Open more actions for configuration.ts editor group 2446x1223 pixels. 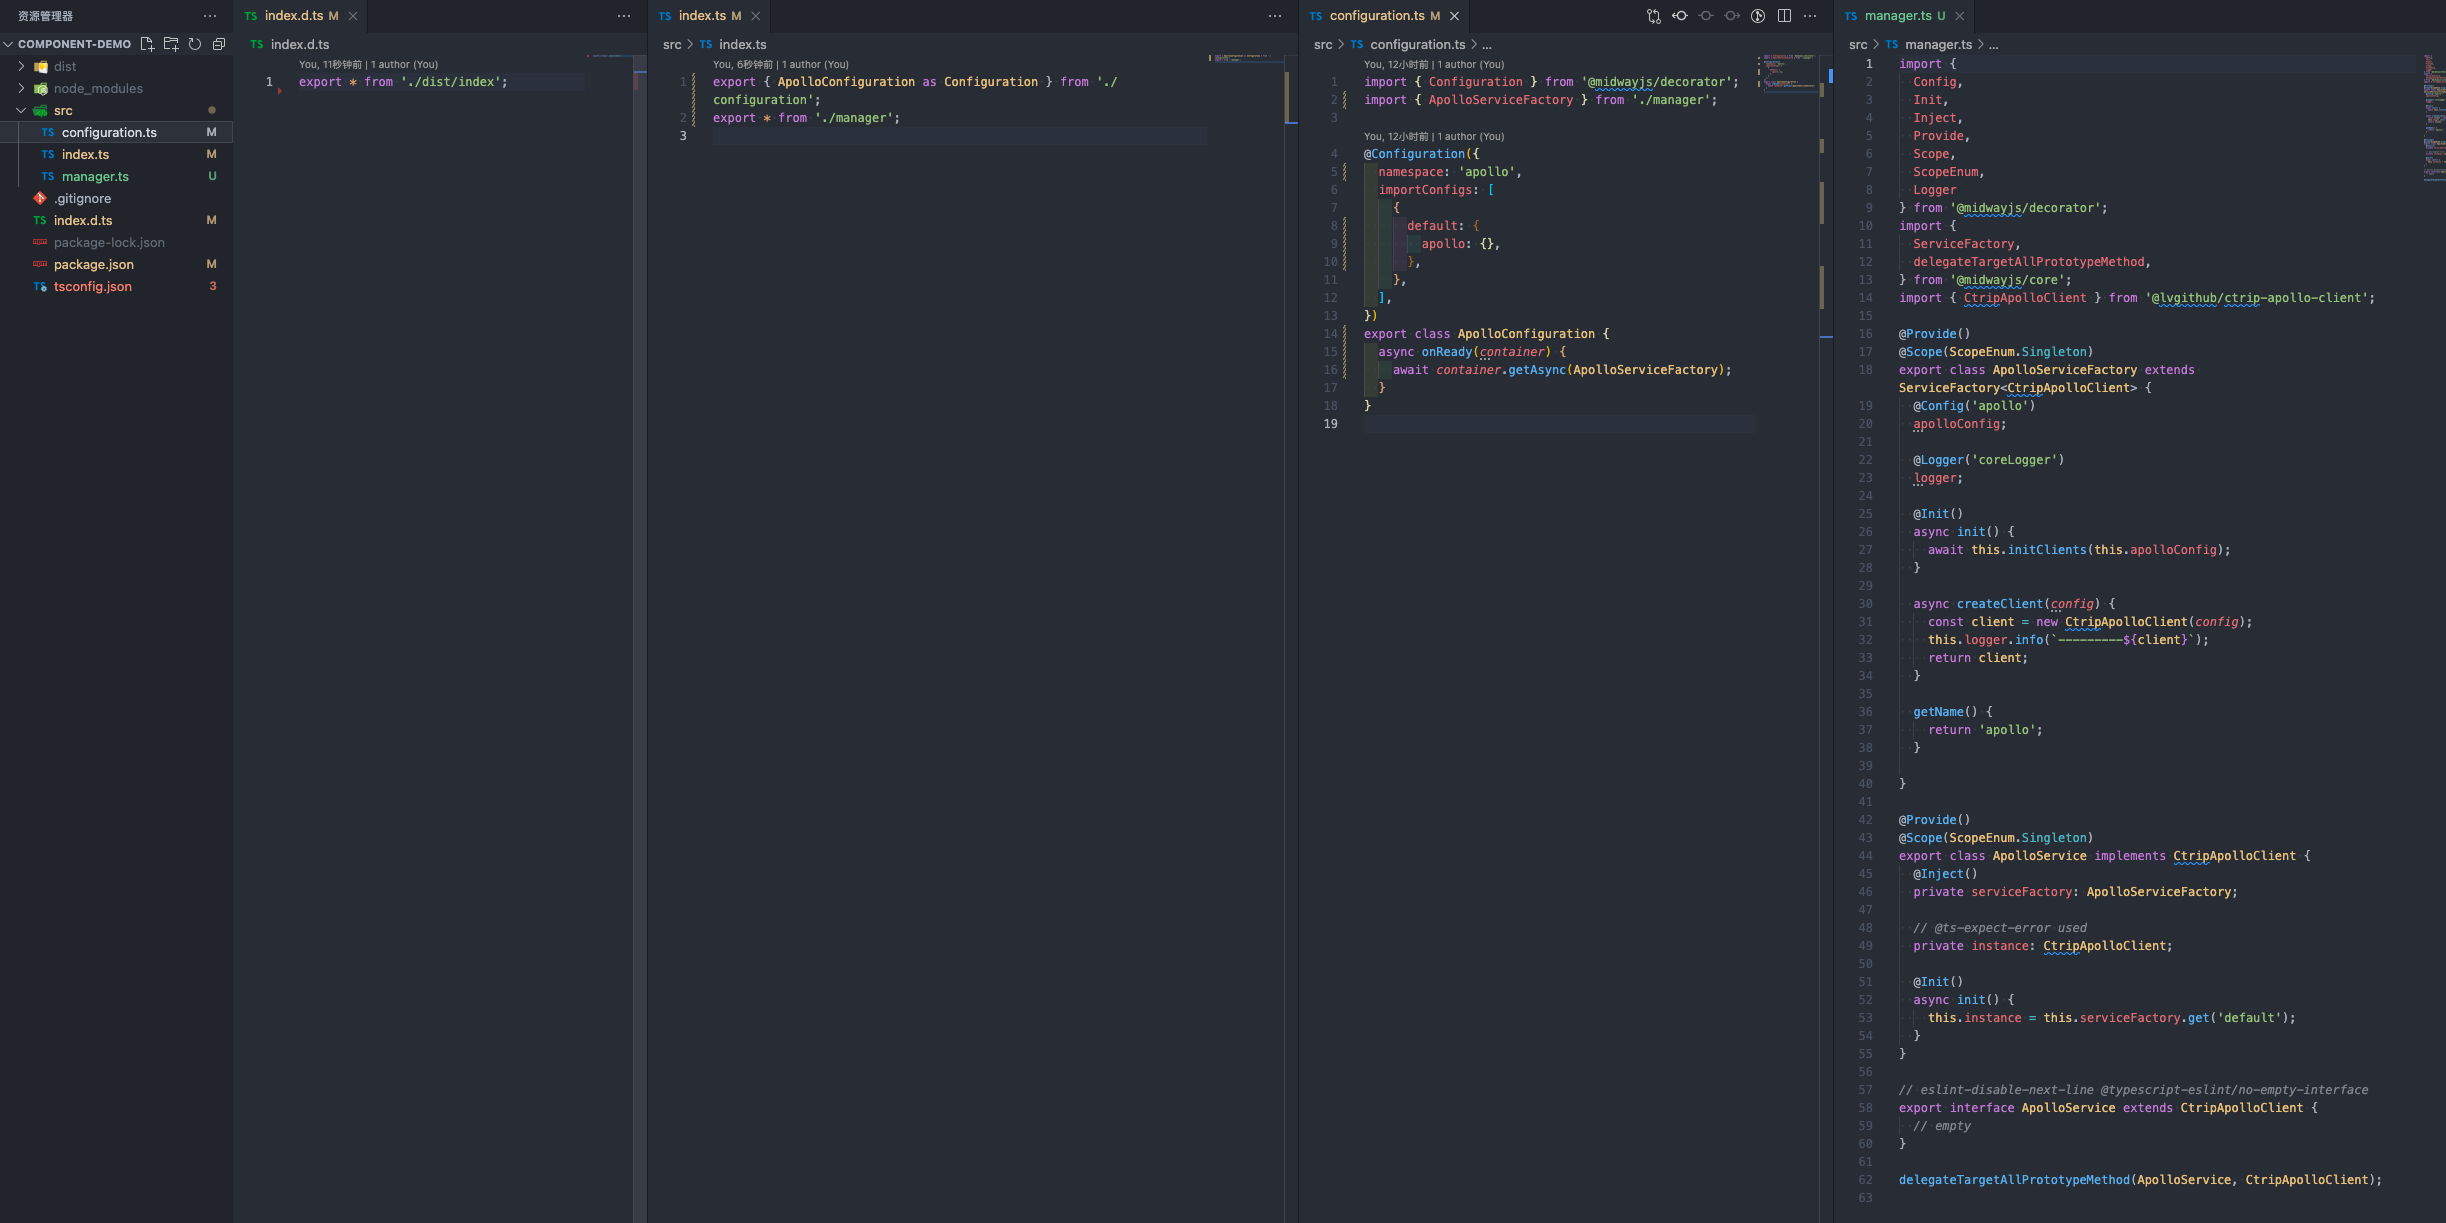pyautogui.click(x=1810, y=16)
